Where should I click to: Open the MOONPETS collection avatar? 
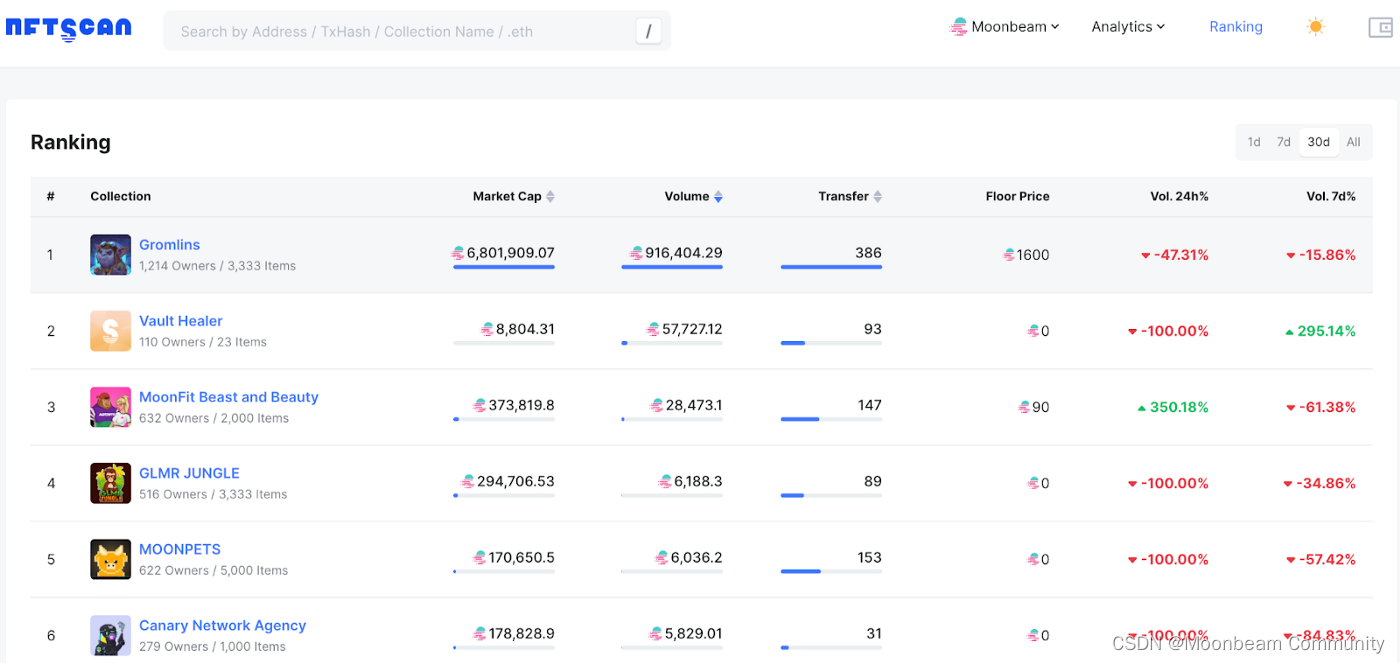(110, 559)
